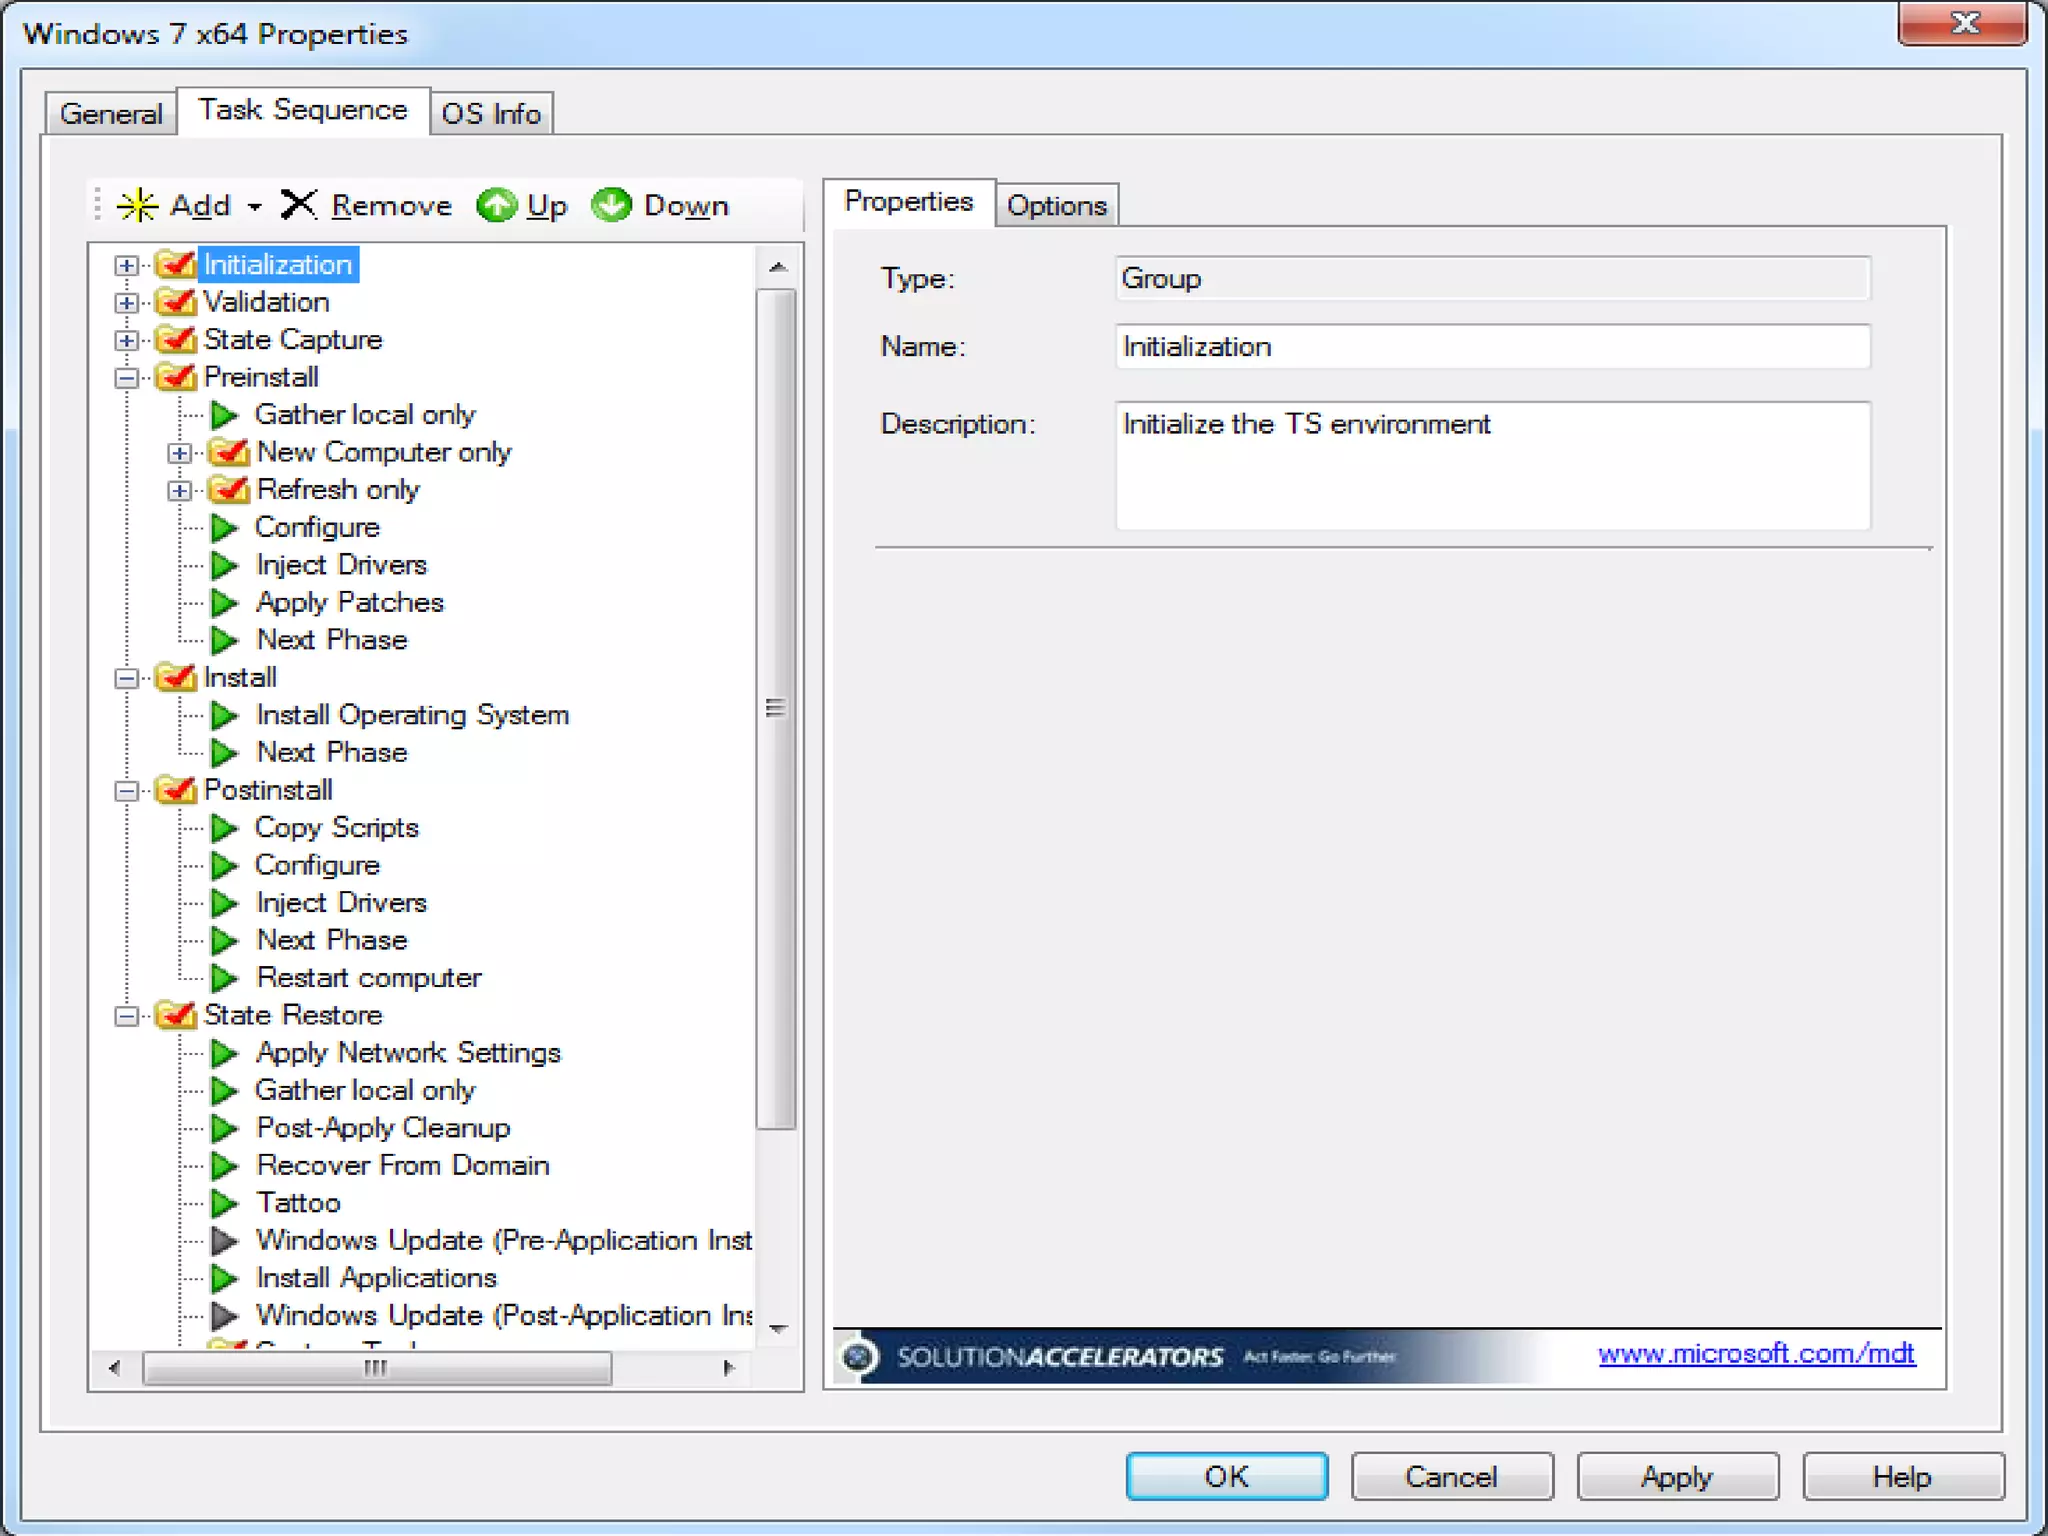The image size is (2048, 1536).
Task: Click the tree's scroll down arrow
Action: click(x=778, y=1330)
